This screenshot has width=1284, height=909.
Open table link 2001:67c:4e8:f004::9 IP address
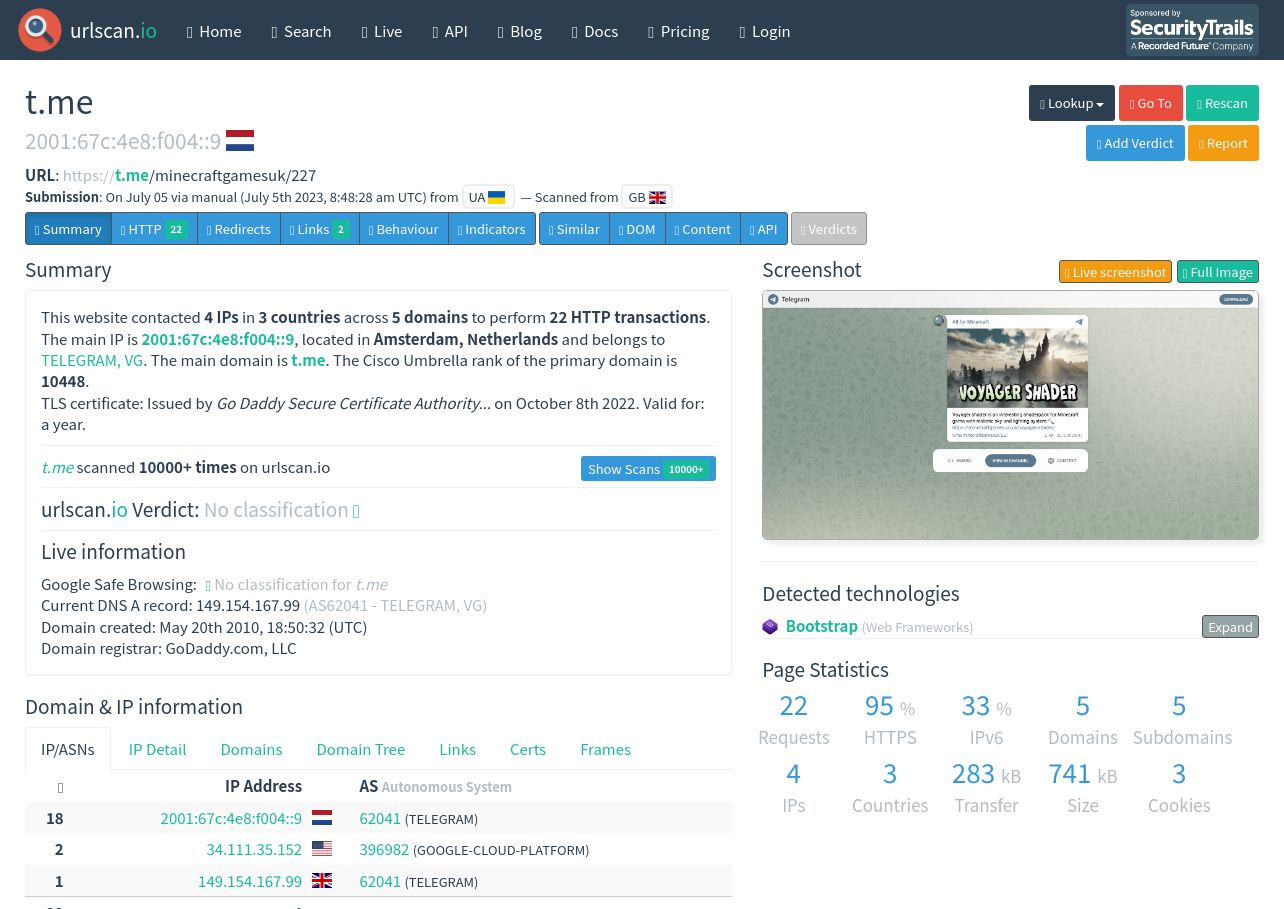click(x=231, y=818)
